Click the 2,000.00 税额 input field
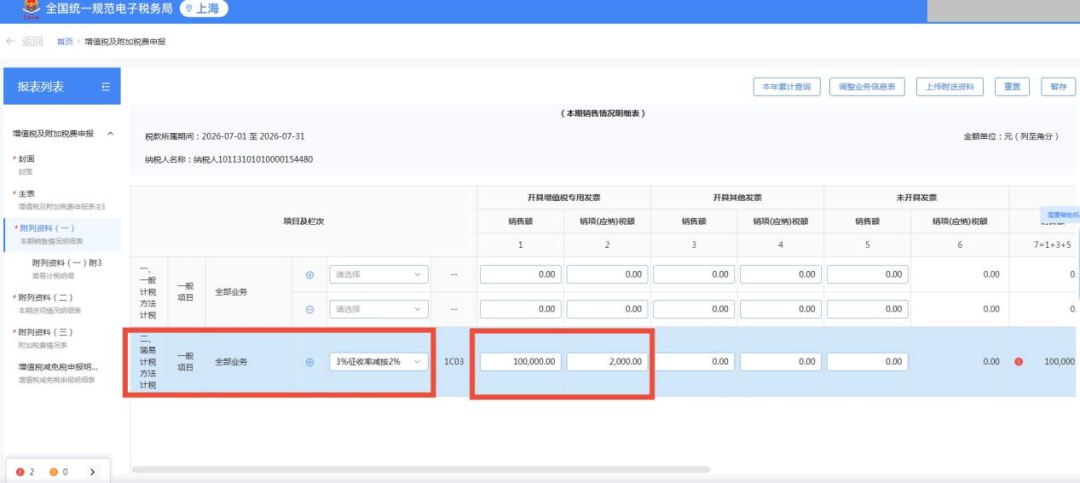 [607, 362]
